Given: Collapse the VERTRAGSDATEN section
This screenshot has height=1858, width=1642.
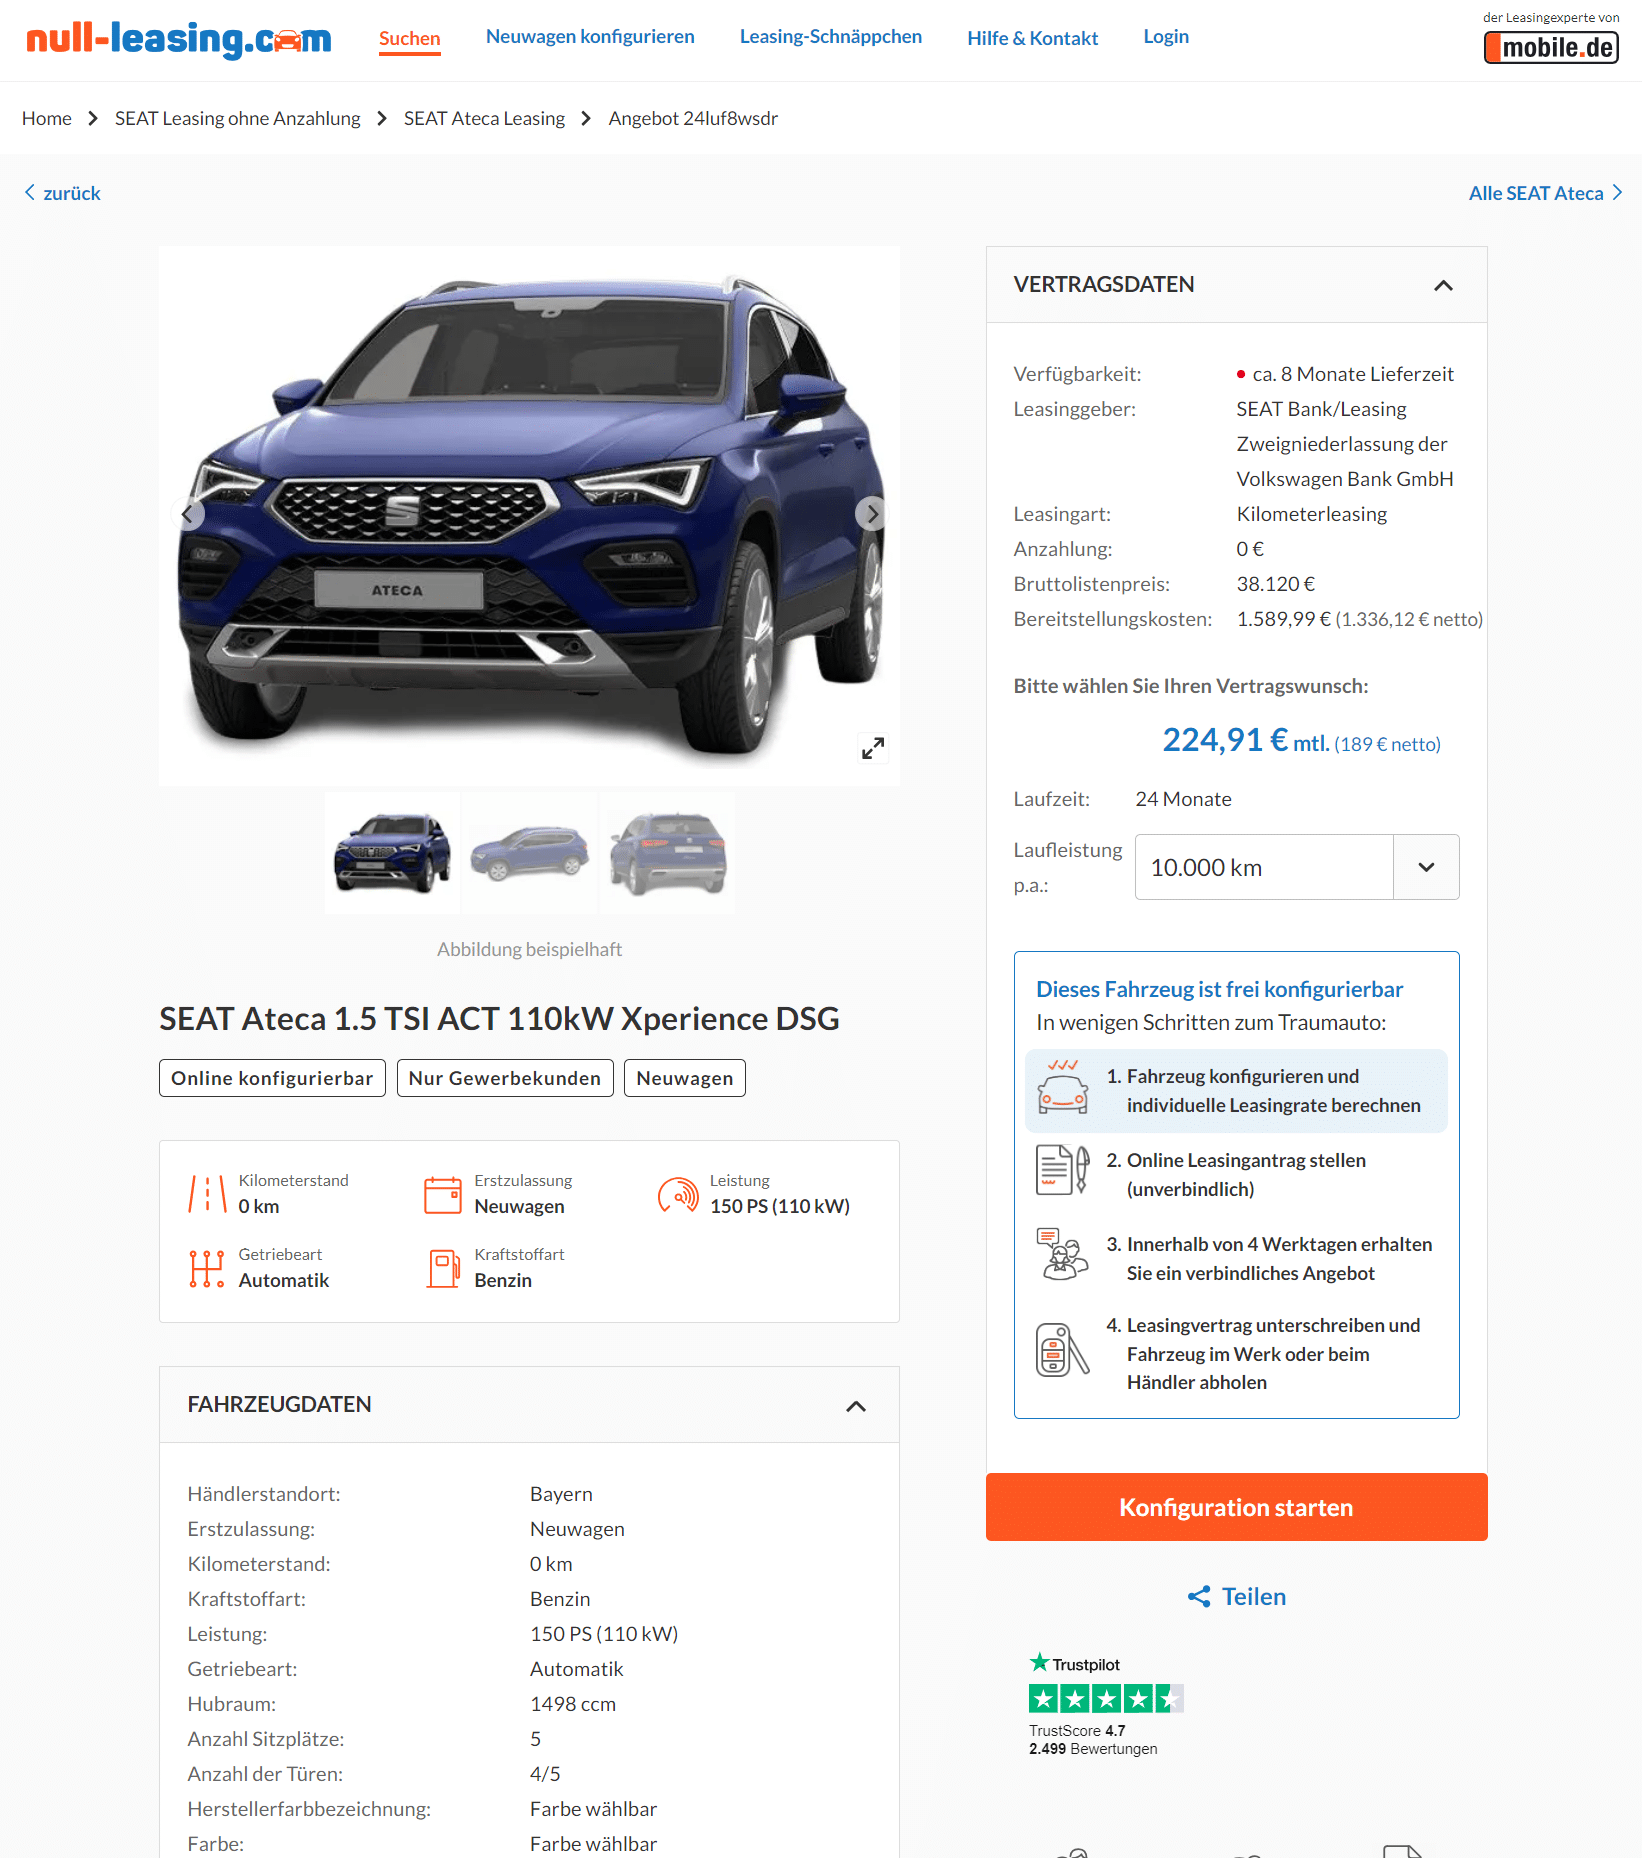Looking at the screenshot, I should (x=1443, y=285).
